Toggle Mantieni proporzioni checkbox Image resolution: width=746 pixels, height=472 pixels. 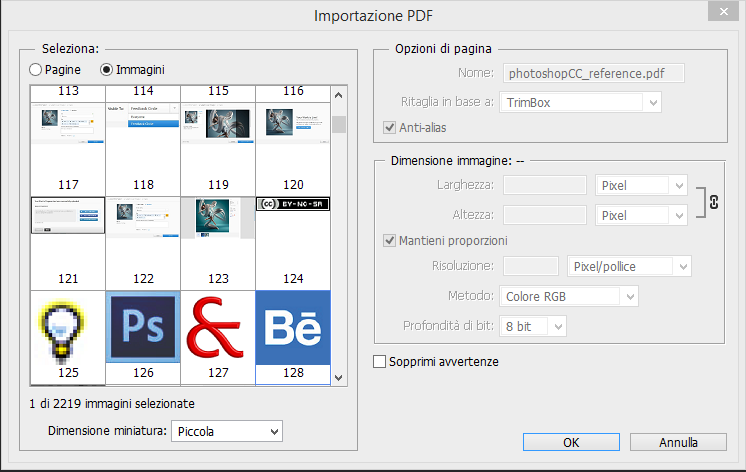pos(390,241)
